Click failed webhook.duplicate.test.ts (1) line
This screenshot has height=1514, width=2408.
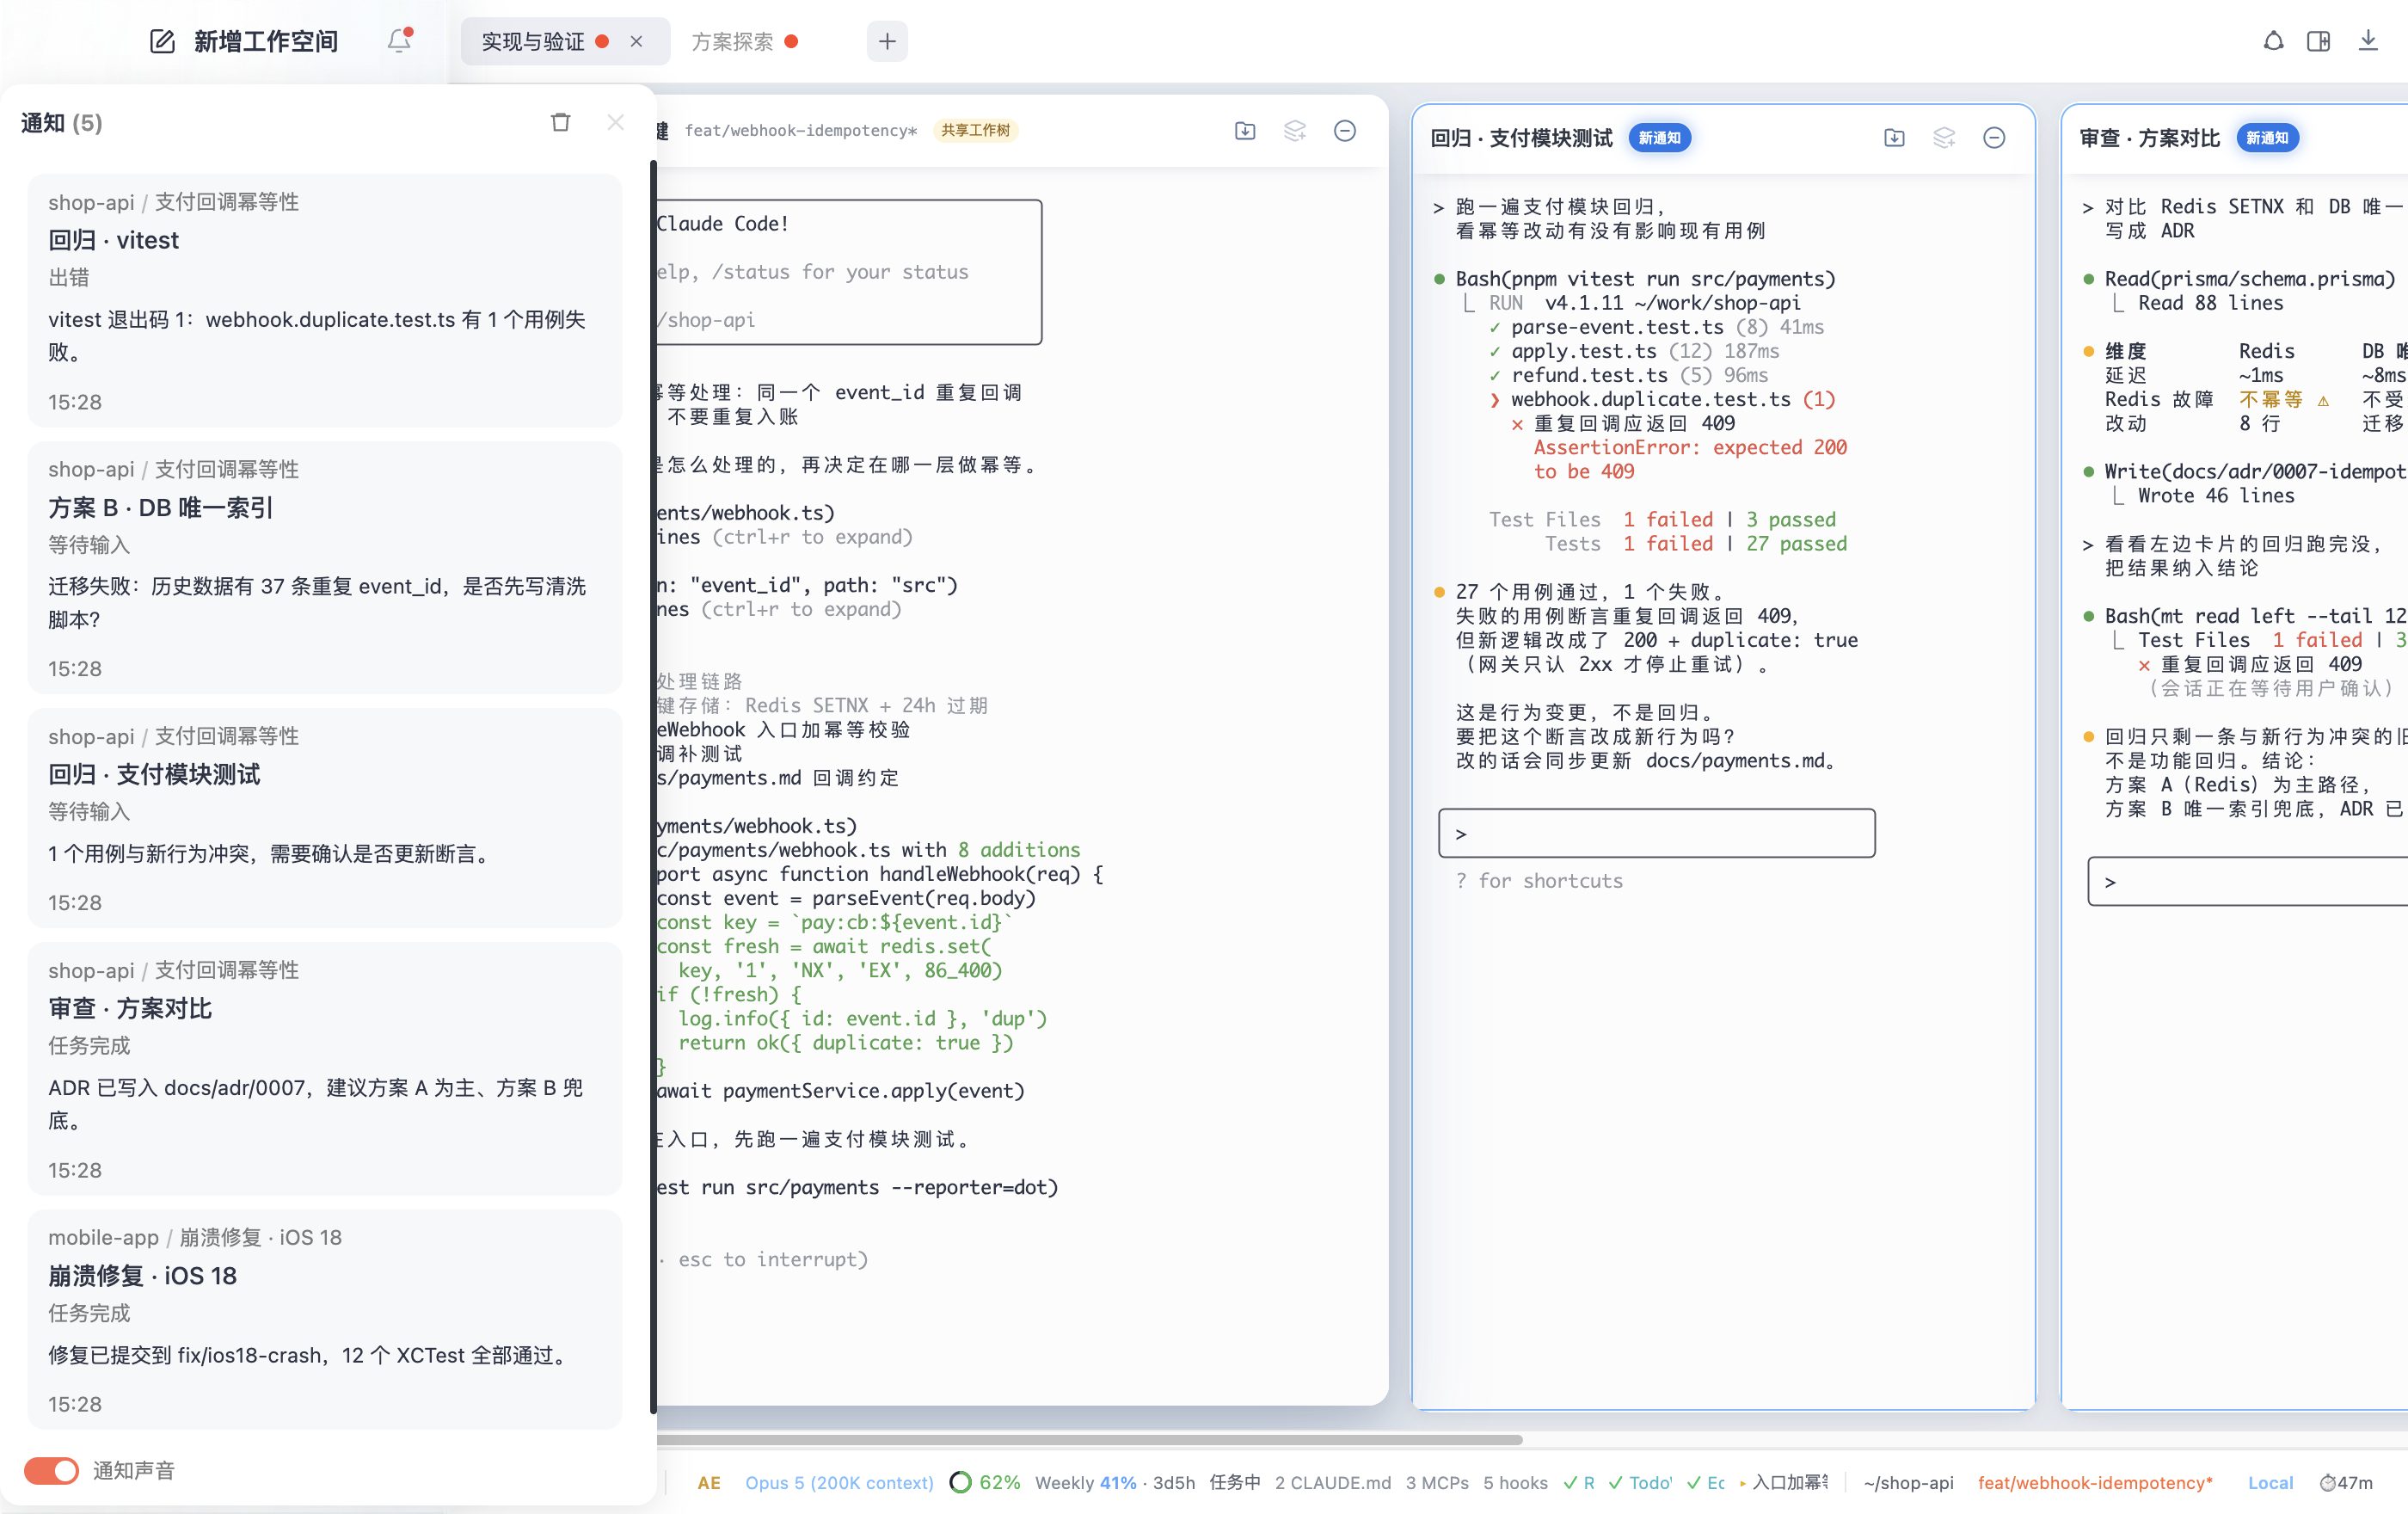coord(1662,399)
